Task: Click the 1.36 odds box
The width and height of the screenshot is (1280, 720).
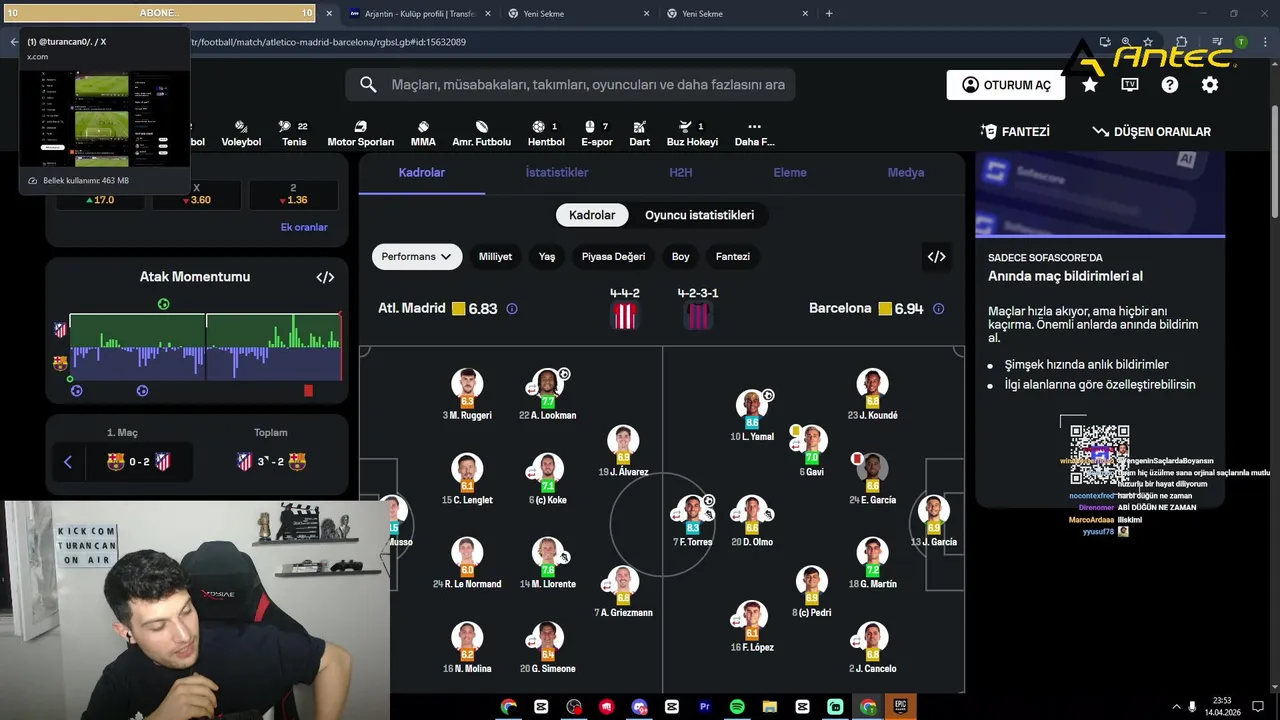Action: coord(293,195)
